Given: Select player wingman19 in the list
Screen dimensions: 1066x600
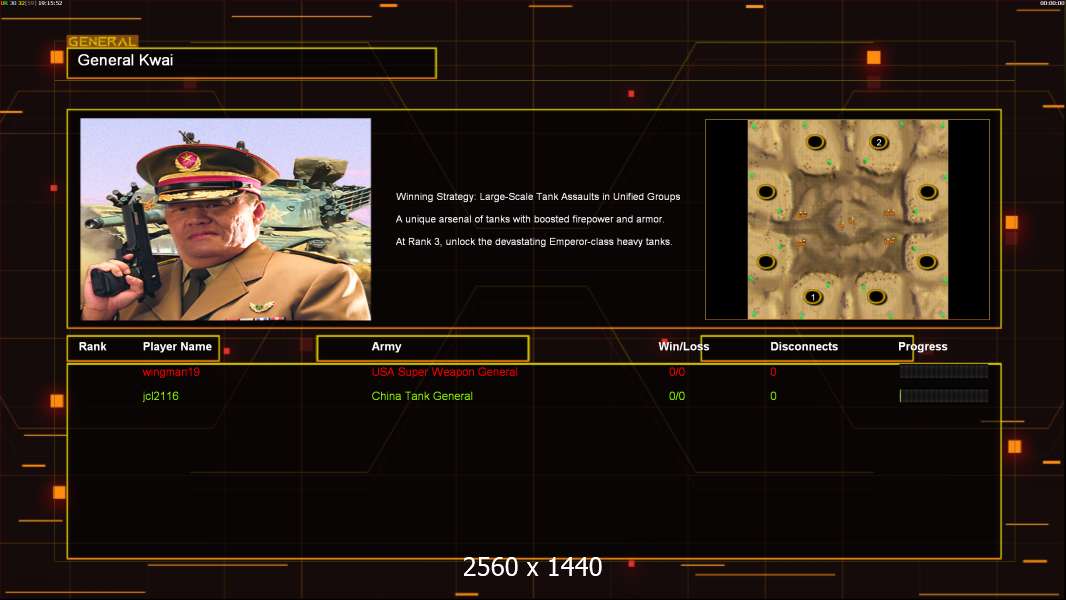Looking at the screenshot, I should [171, 372].
